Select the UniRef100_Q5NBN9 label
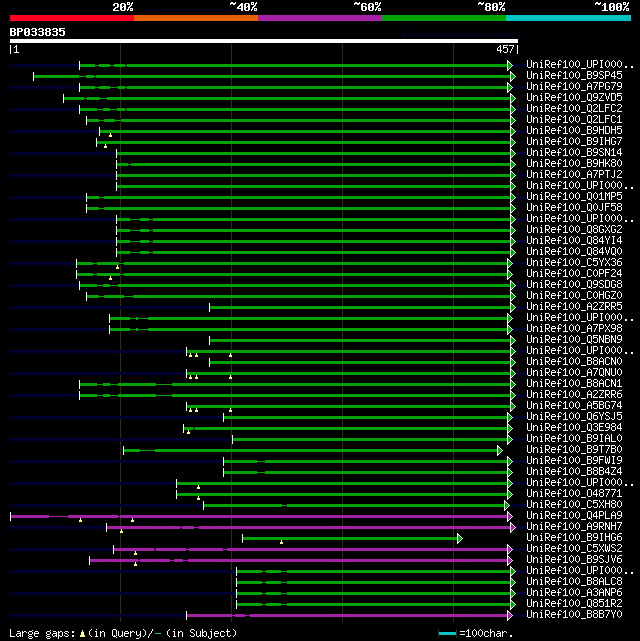Screen dimensions: 640x641 (574, 340)
